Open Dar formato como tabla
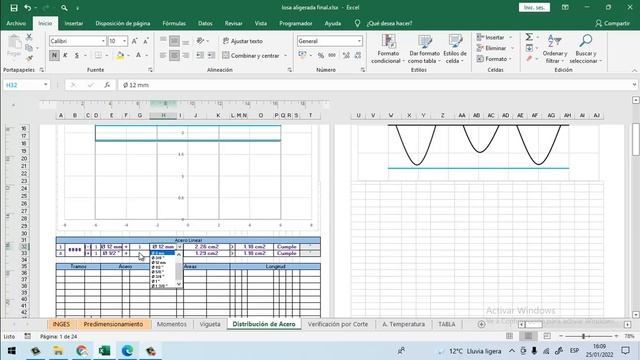Image resolution: width=640 pixels, height=360 pixels. tap(424, 49)
